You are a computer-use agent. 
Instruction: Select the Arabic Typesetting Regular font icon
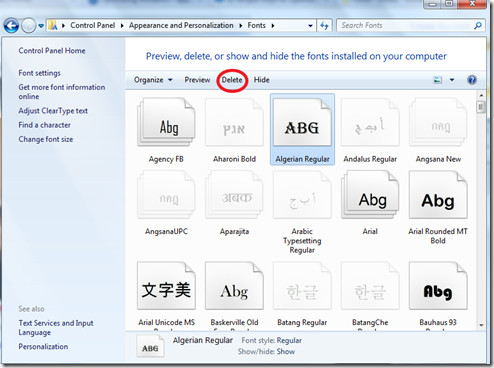(302, 195)
